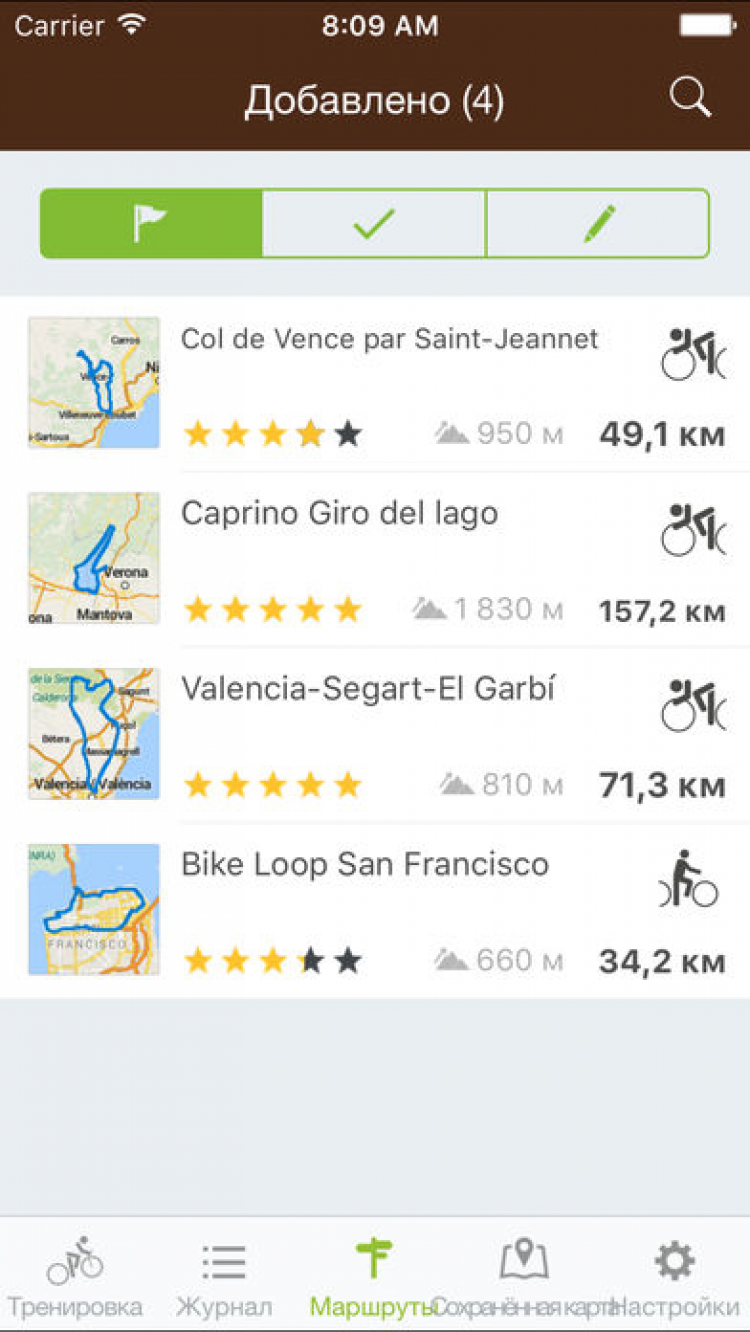This screenshot has height=1332, width=750.
Task: Click the road cycling icon for Col de Vence
Action: tap(693, 354)
